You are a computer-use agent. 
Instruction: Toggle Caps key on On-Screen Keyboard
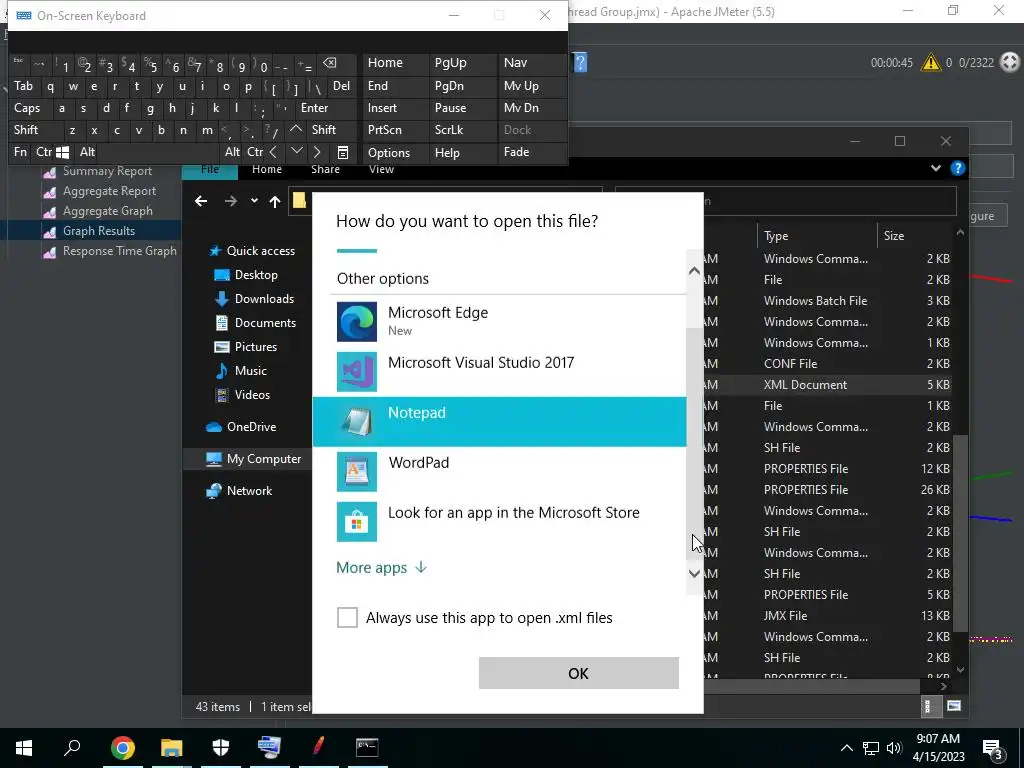[x=27, y=108]
